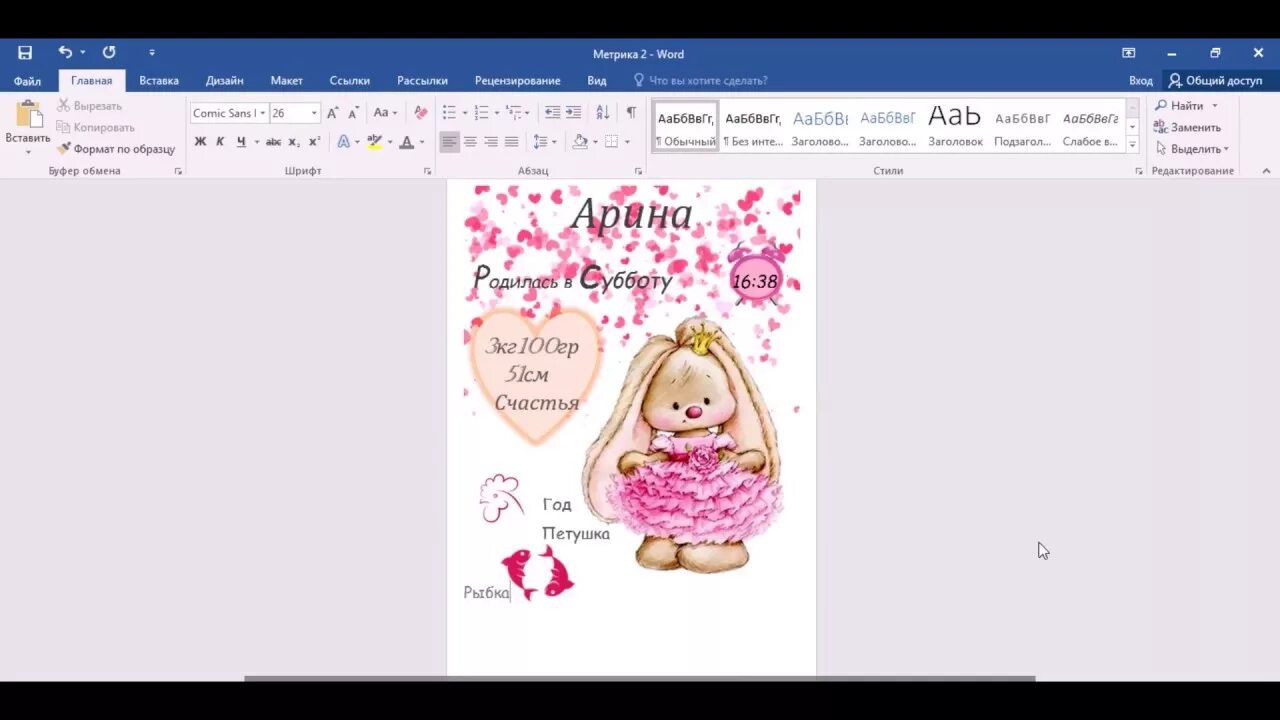Toggle bold Ж formatting
1280x720 pixels.
point(200,142)
